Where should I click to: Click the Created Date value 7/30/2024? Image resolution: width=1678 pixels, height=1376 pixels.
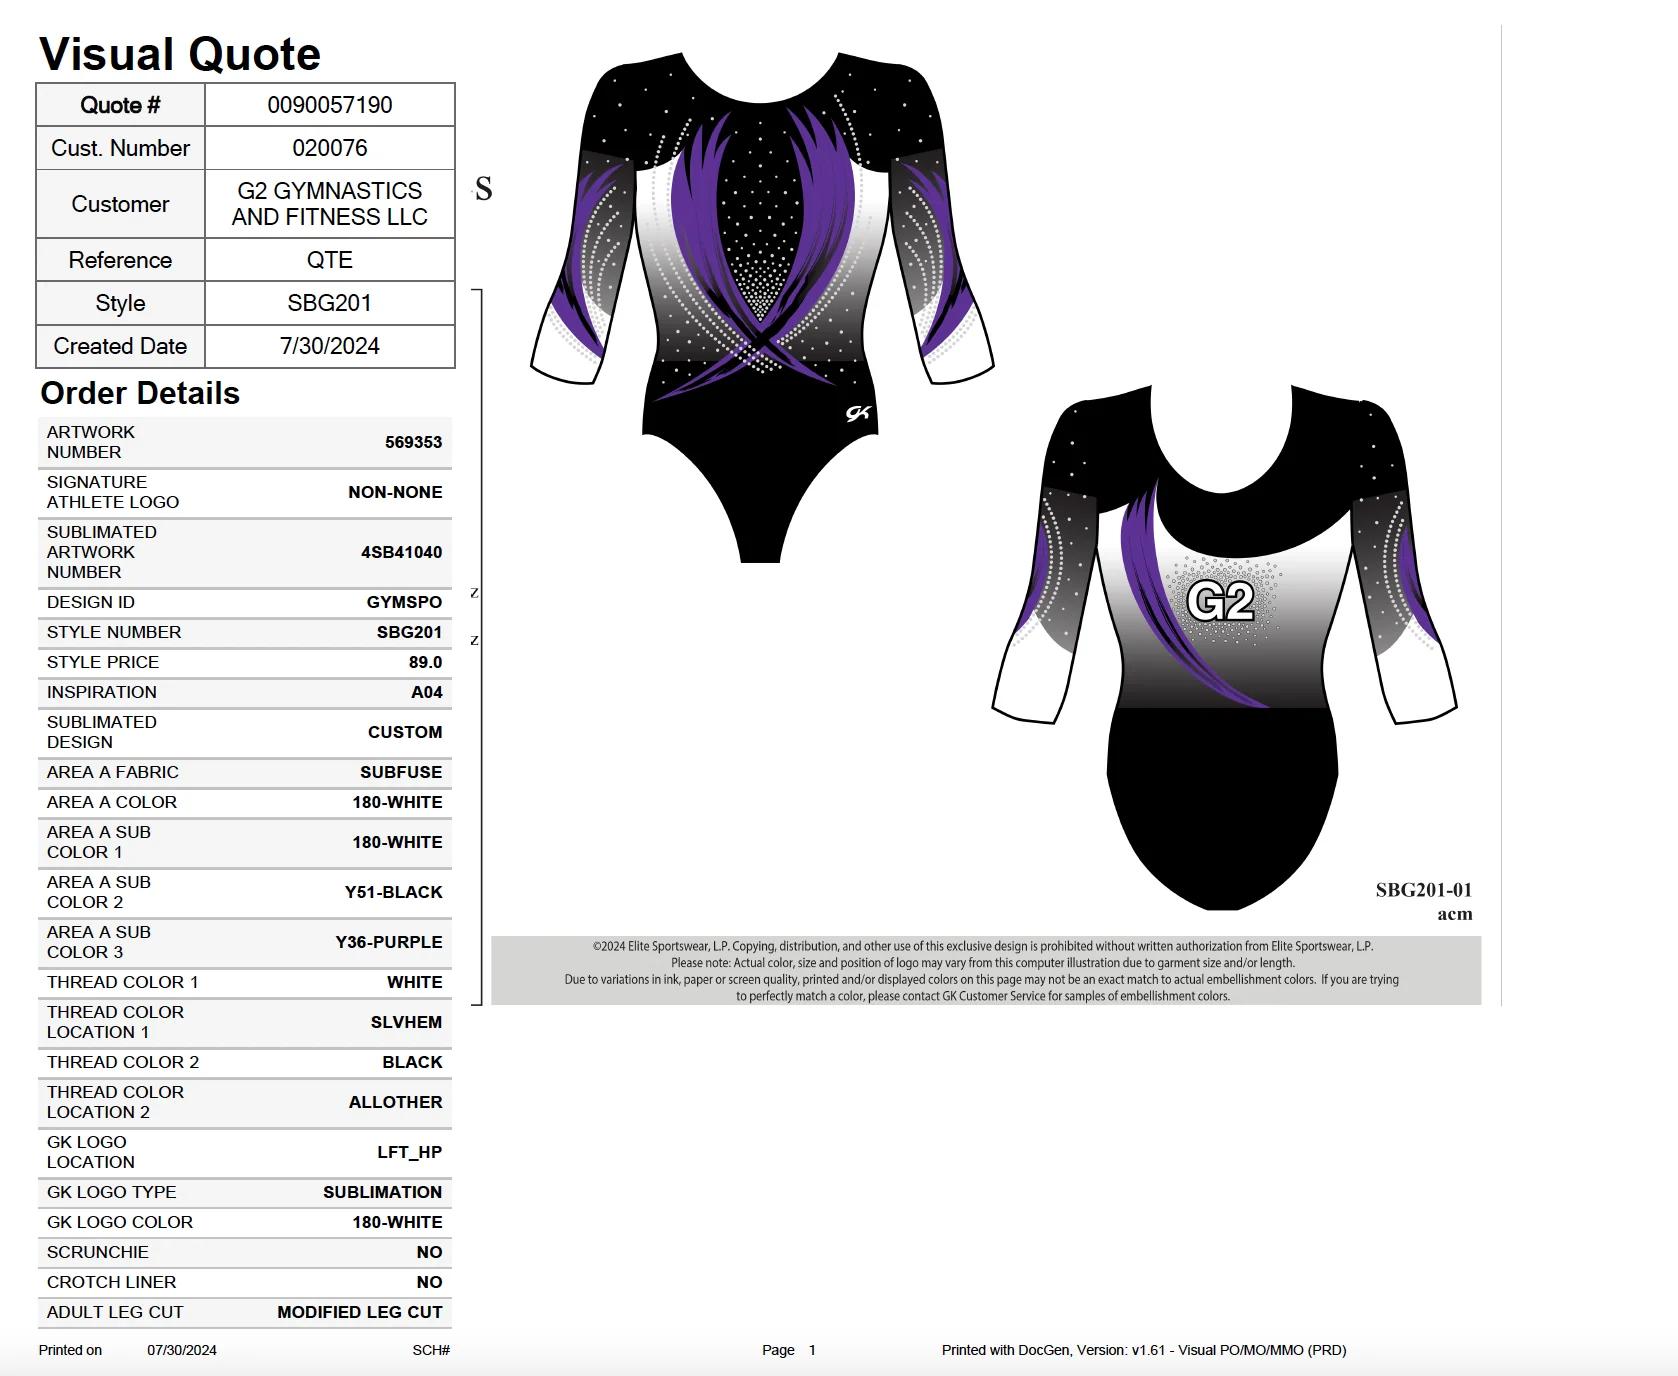pyautogui.click(x=330, y=346)
